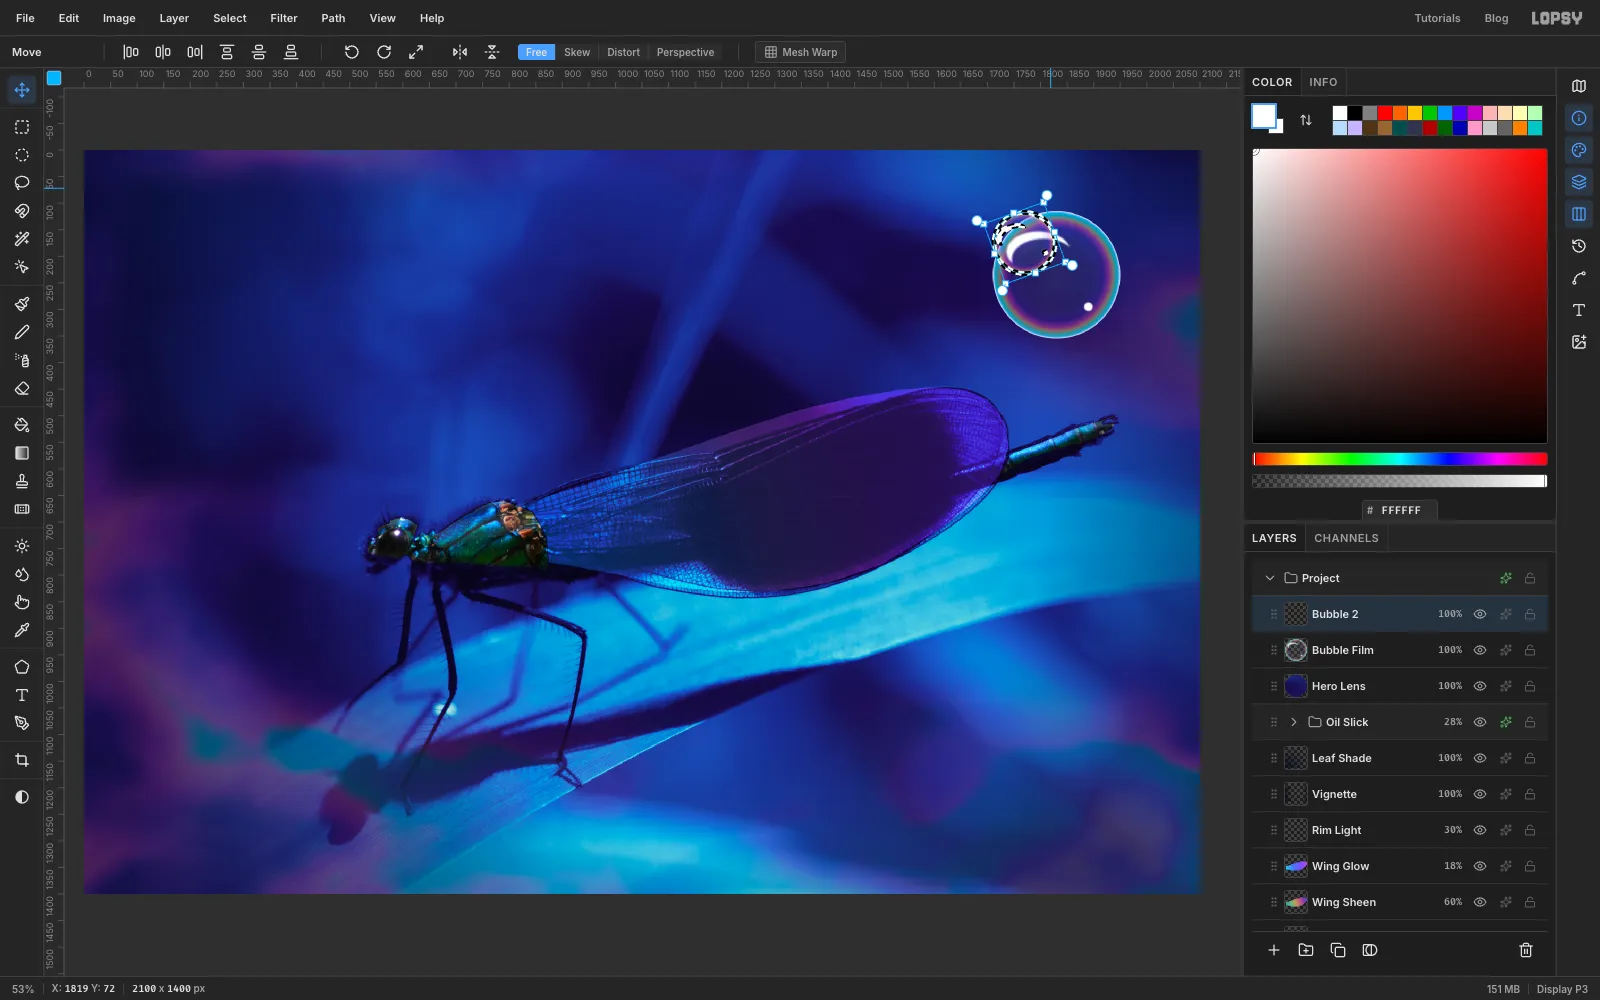Image resolution: width=1600 pixels, height=1000 pixels.
Task: Switch to the Channels tab
Action: pos(1346,538)
